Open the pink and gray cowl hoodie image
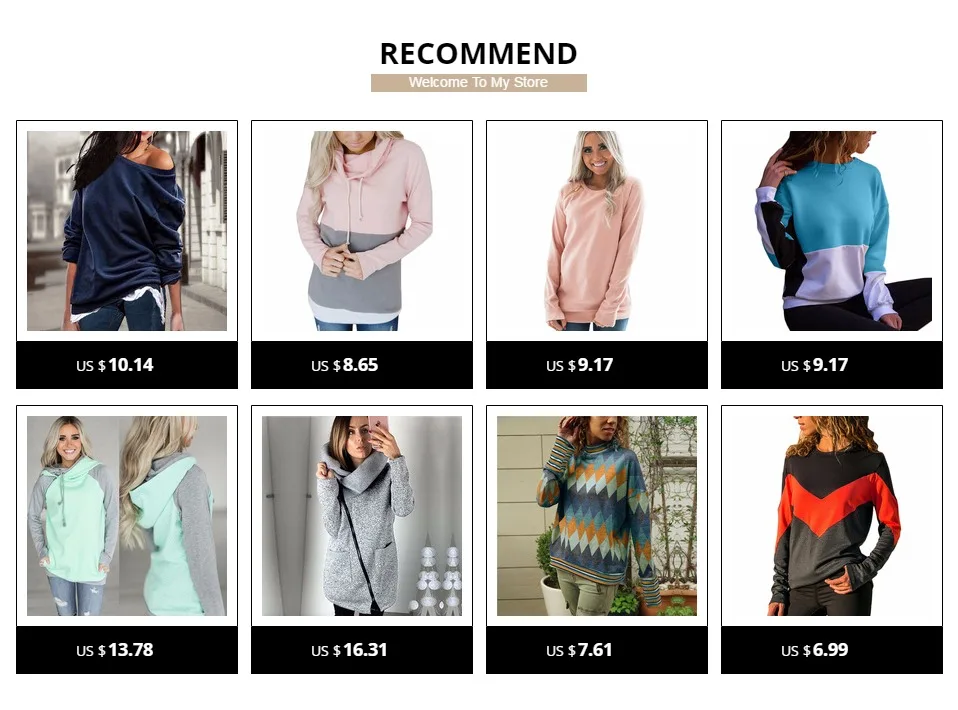Viewport: 958px width, 710px height. [362, 231]
